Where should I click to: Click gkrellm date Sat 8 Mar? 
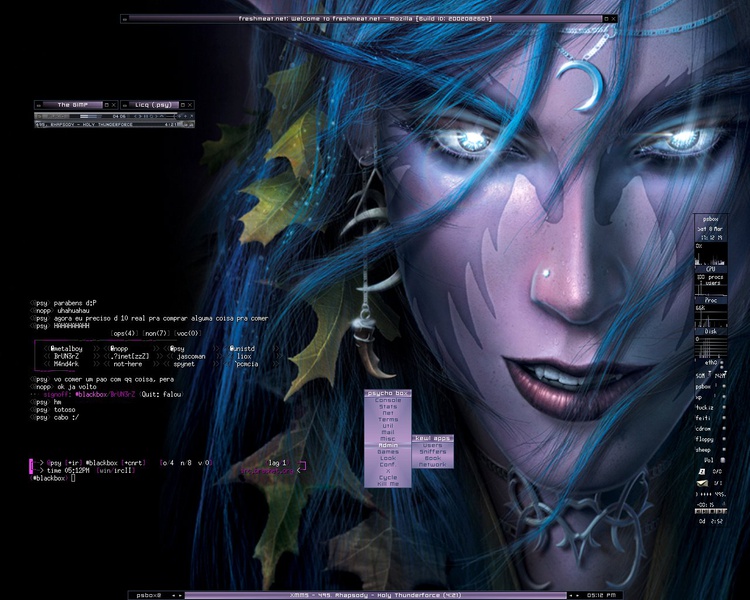[x=711, y=229]
